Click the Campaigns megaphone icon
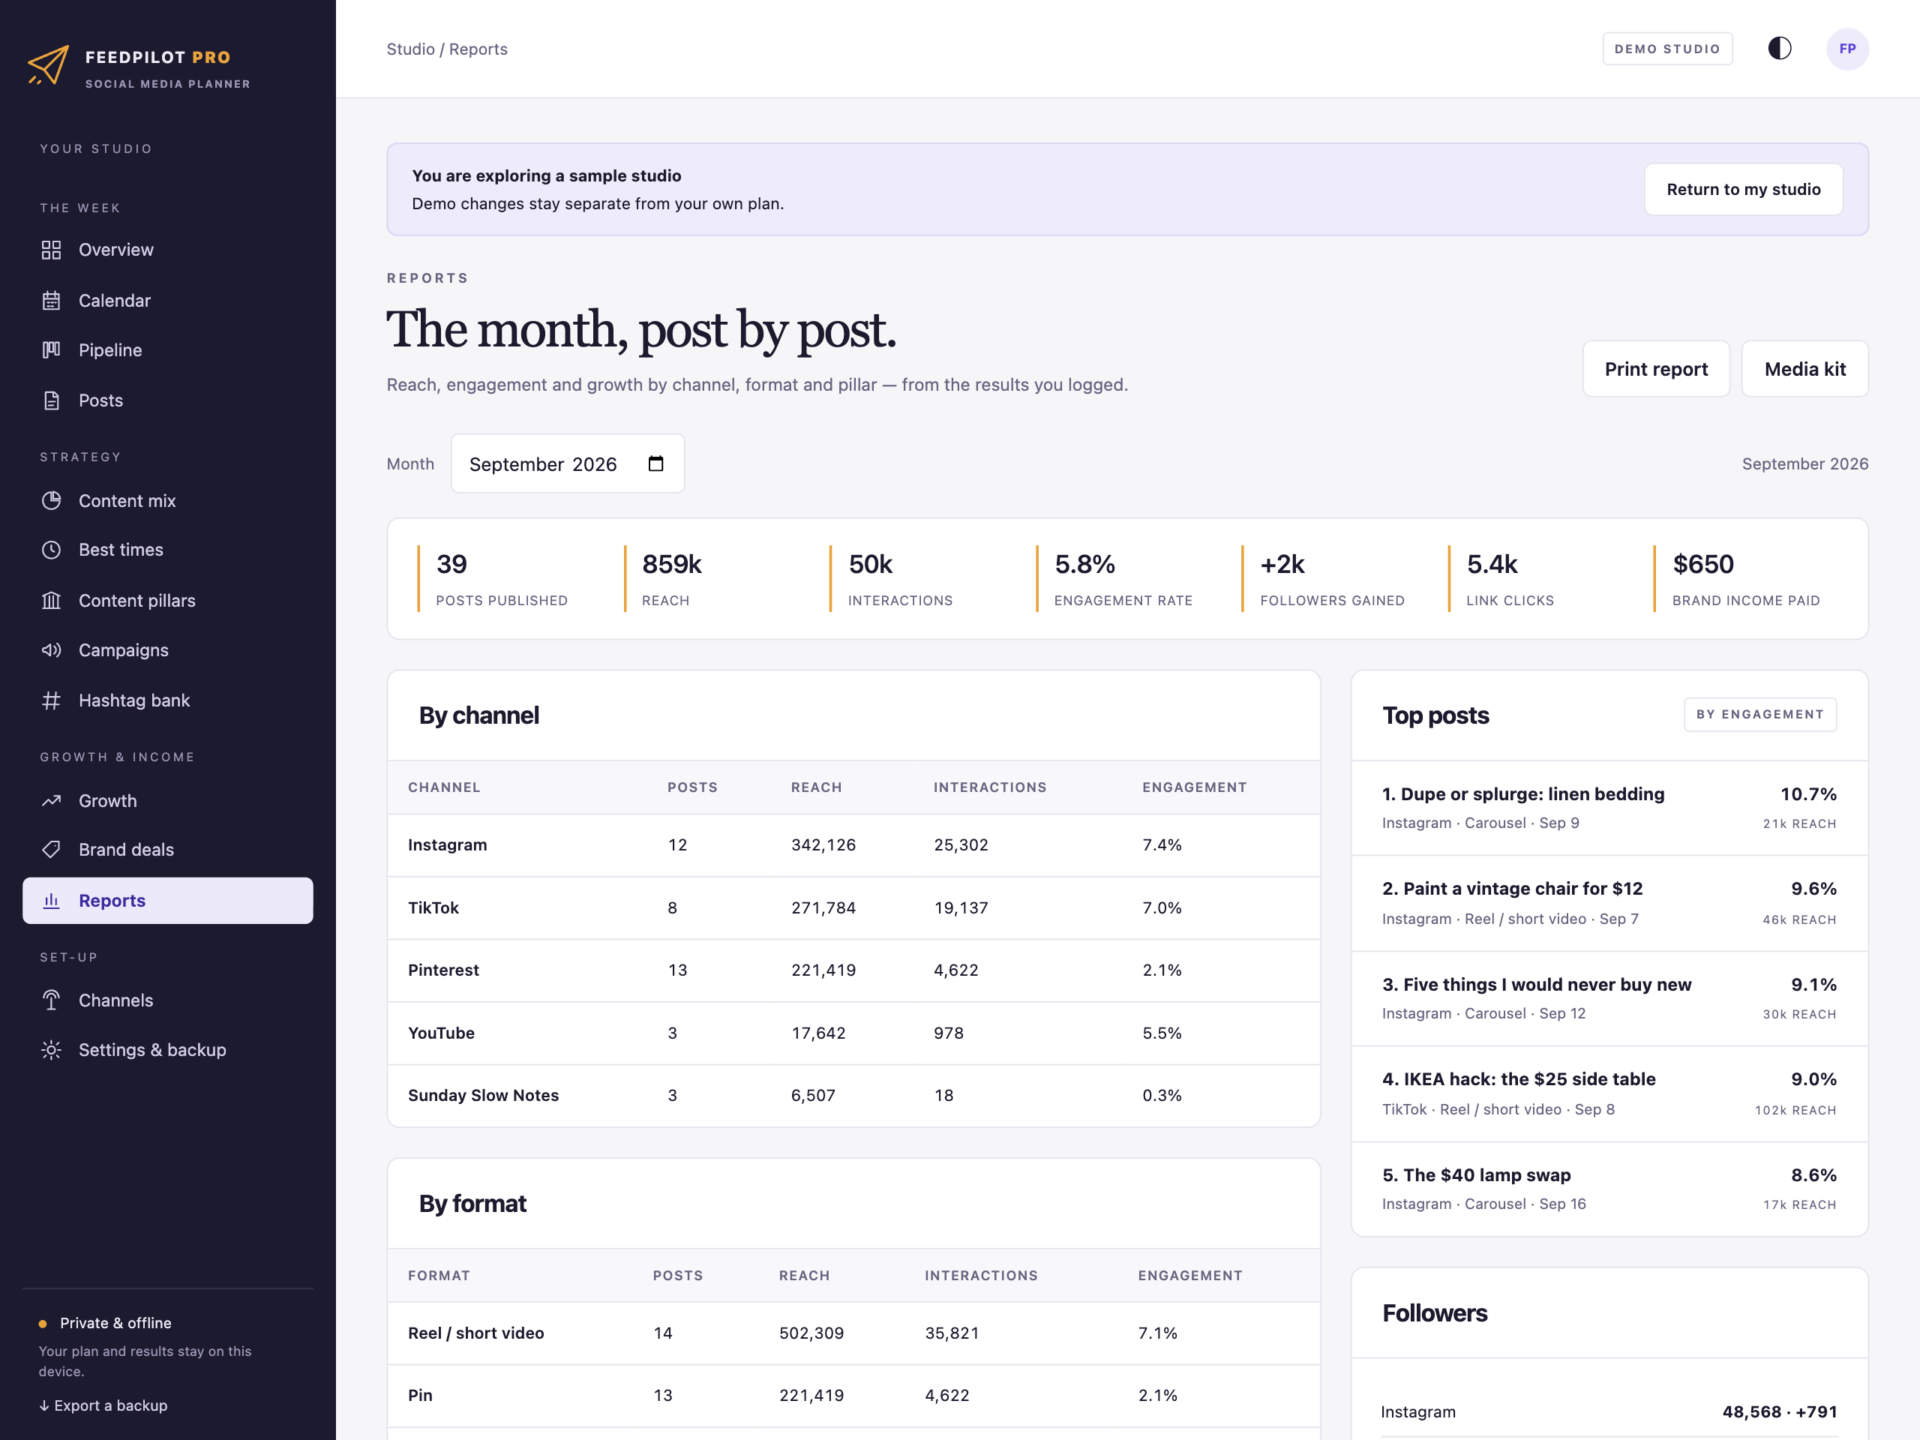Screen dimensions: 1920x1440 51,650
